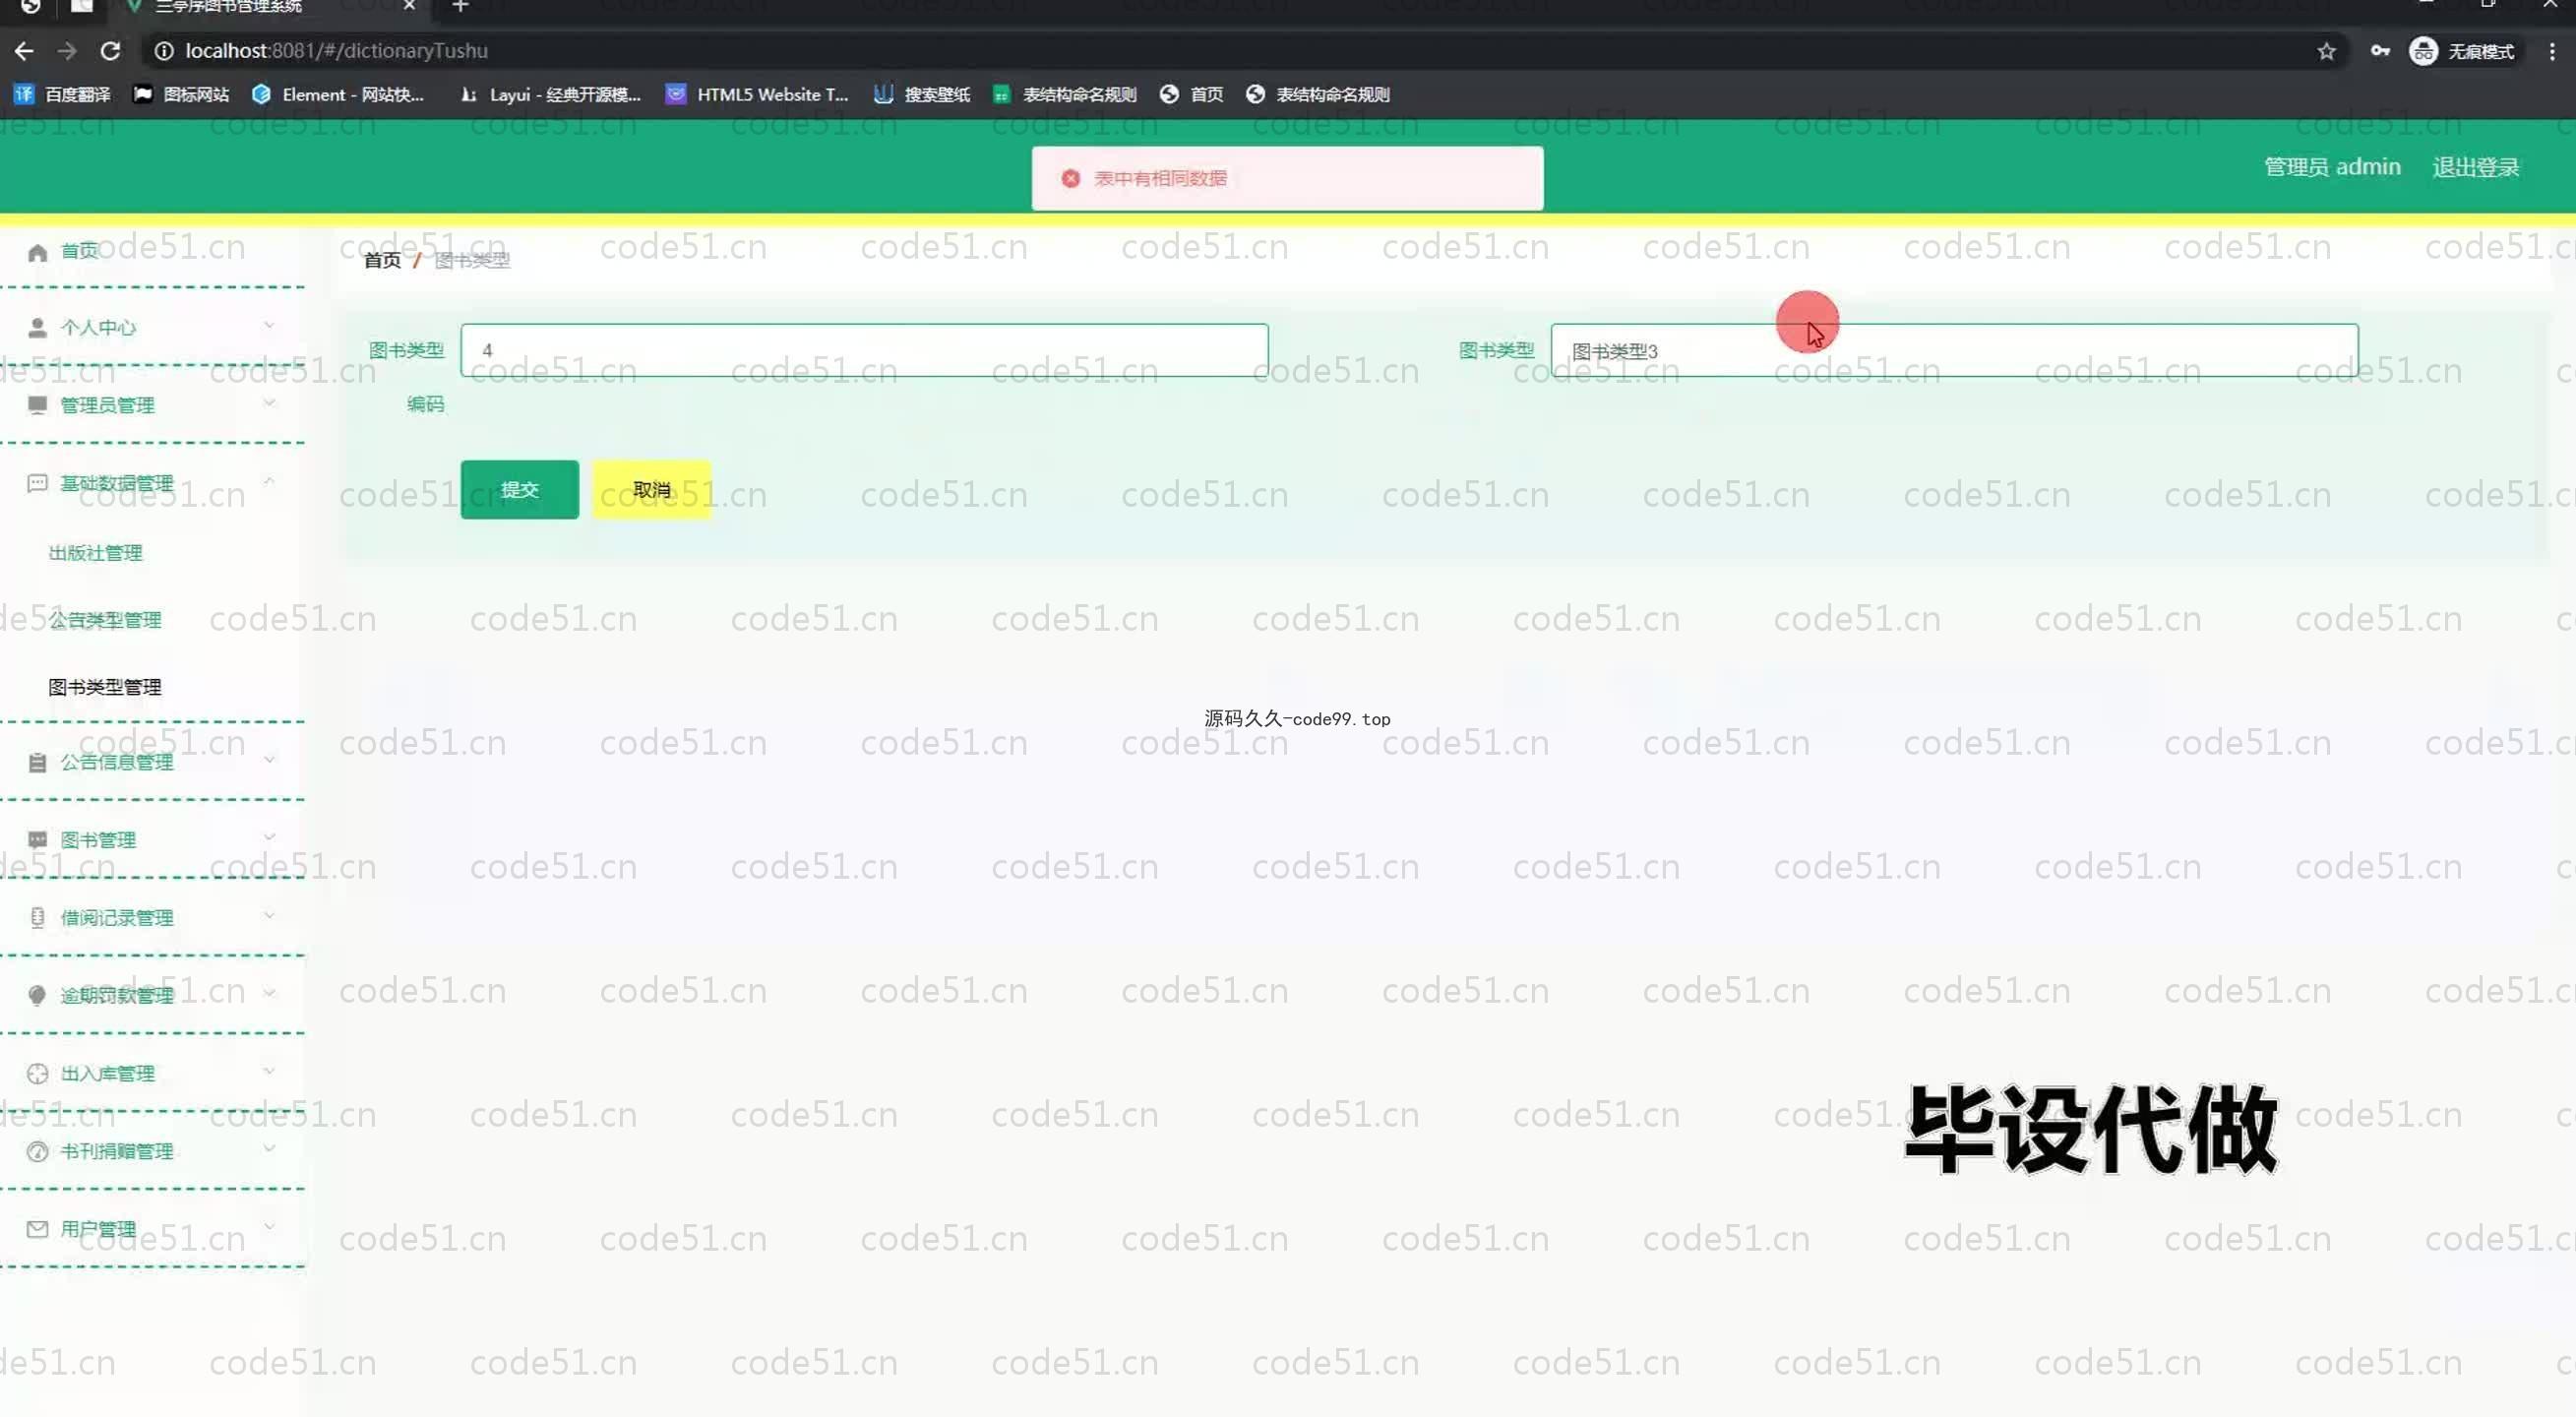Focus the 图书类型 name input field
This screenshot has width=2576, height=1417.
point(1954,350)
